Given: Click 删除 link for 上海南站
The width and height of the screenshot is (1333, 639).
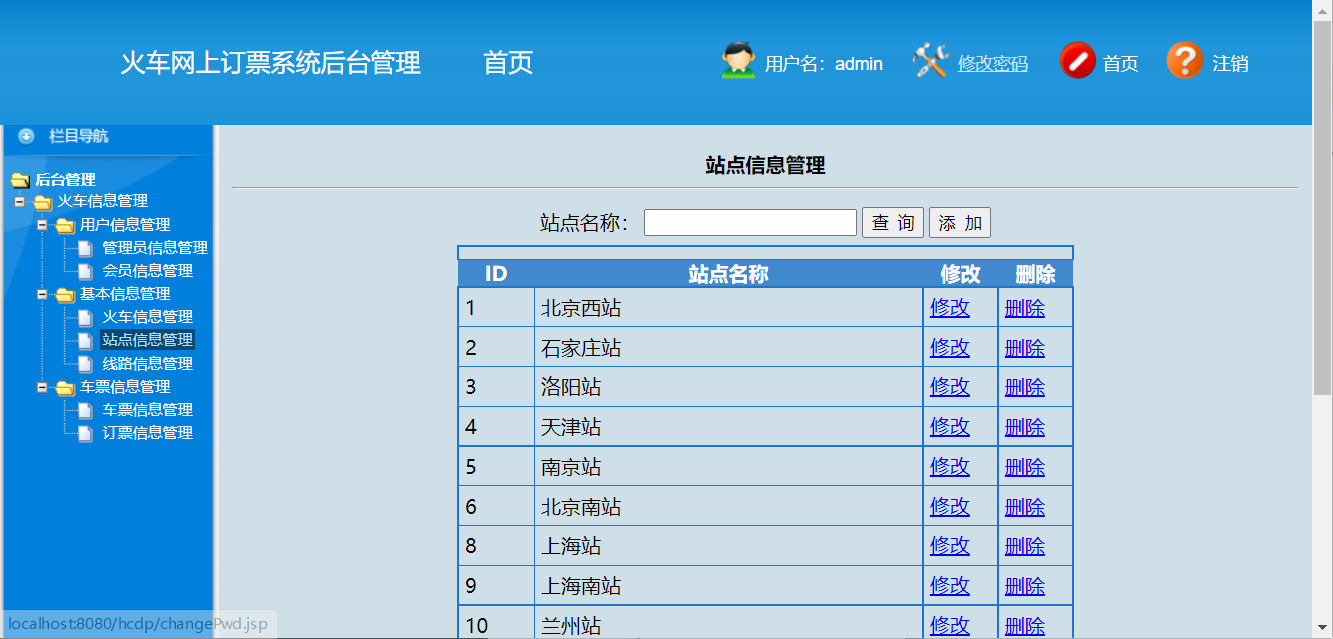Looking at the screenshot, I should coord(1024,585).
